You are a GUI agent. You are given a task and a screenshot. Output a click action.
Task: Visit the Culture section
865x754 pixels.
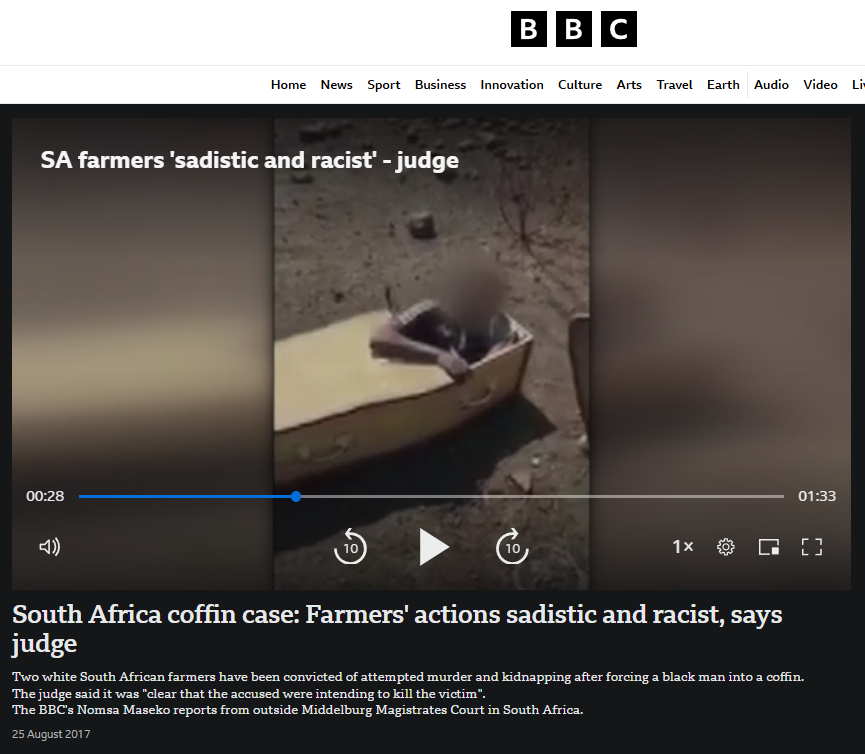[580, 85]
